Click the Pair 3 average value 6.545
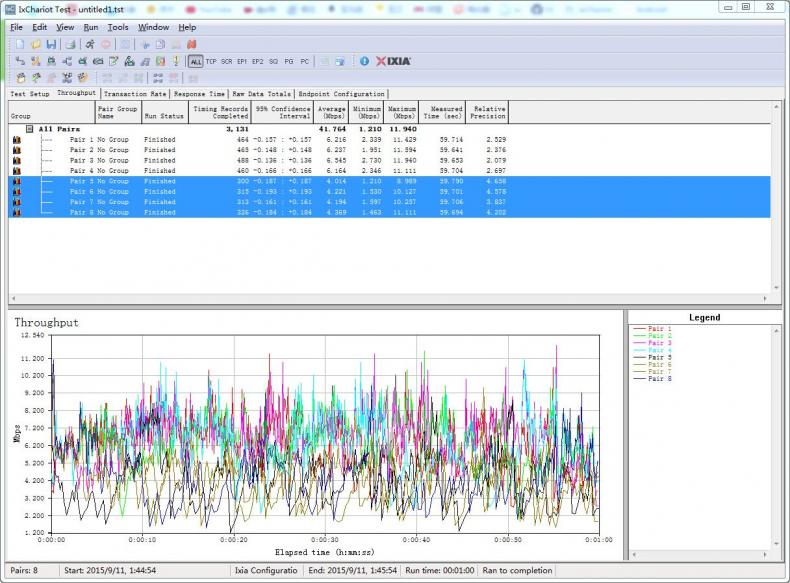 pos(336,160)
